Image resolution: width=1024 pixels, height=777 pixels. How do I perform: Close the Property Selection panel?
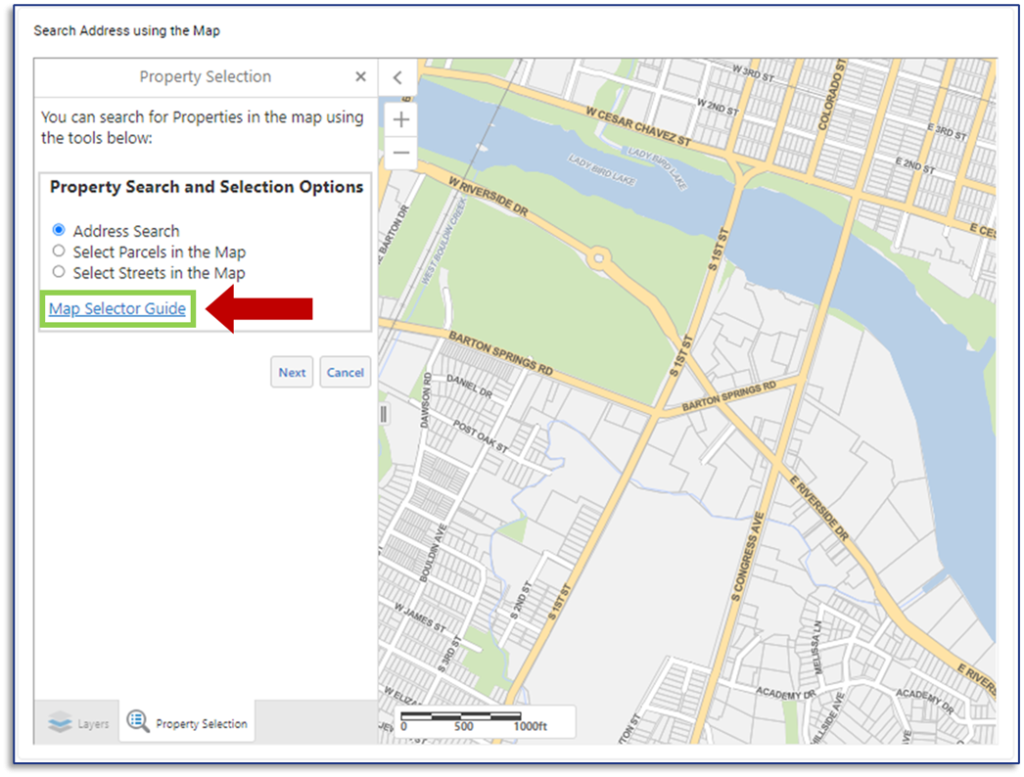[361, 77]
